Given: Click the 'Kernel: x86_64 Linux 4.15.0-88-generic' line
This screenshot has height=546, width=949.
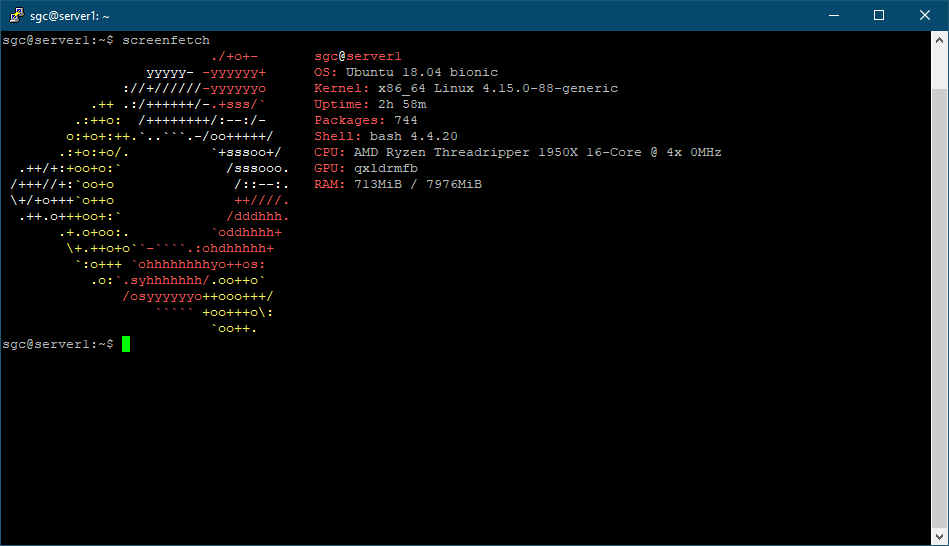Looking at the screenshot, I should click(x=466, y=88).
